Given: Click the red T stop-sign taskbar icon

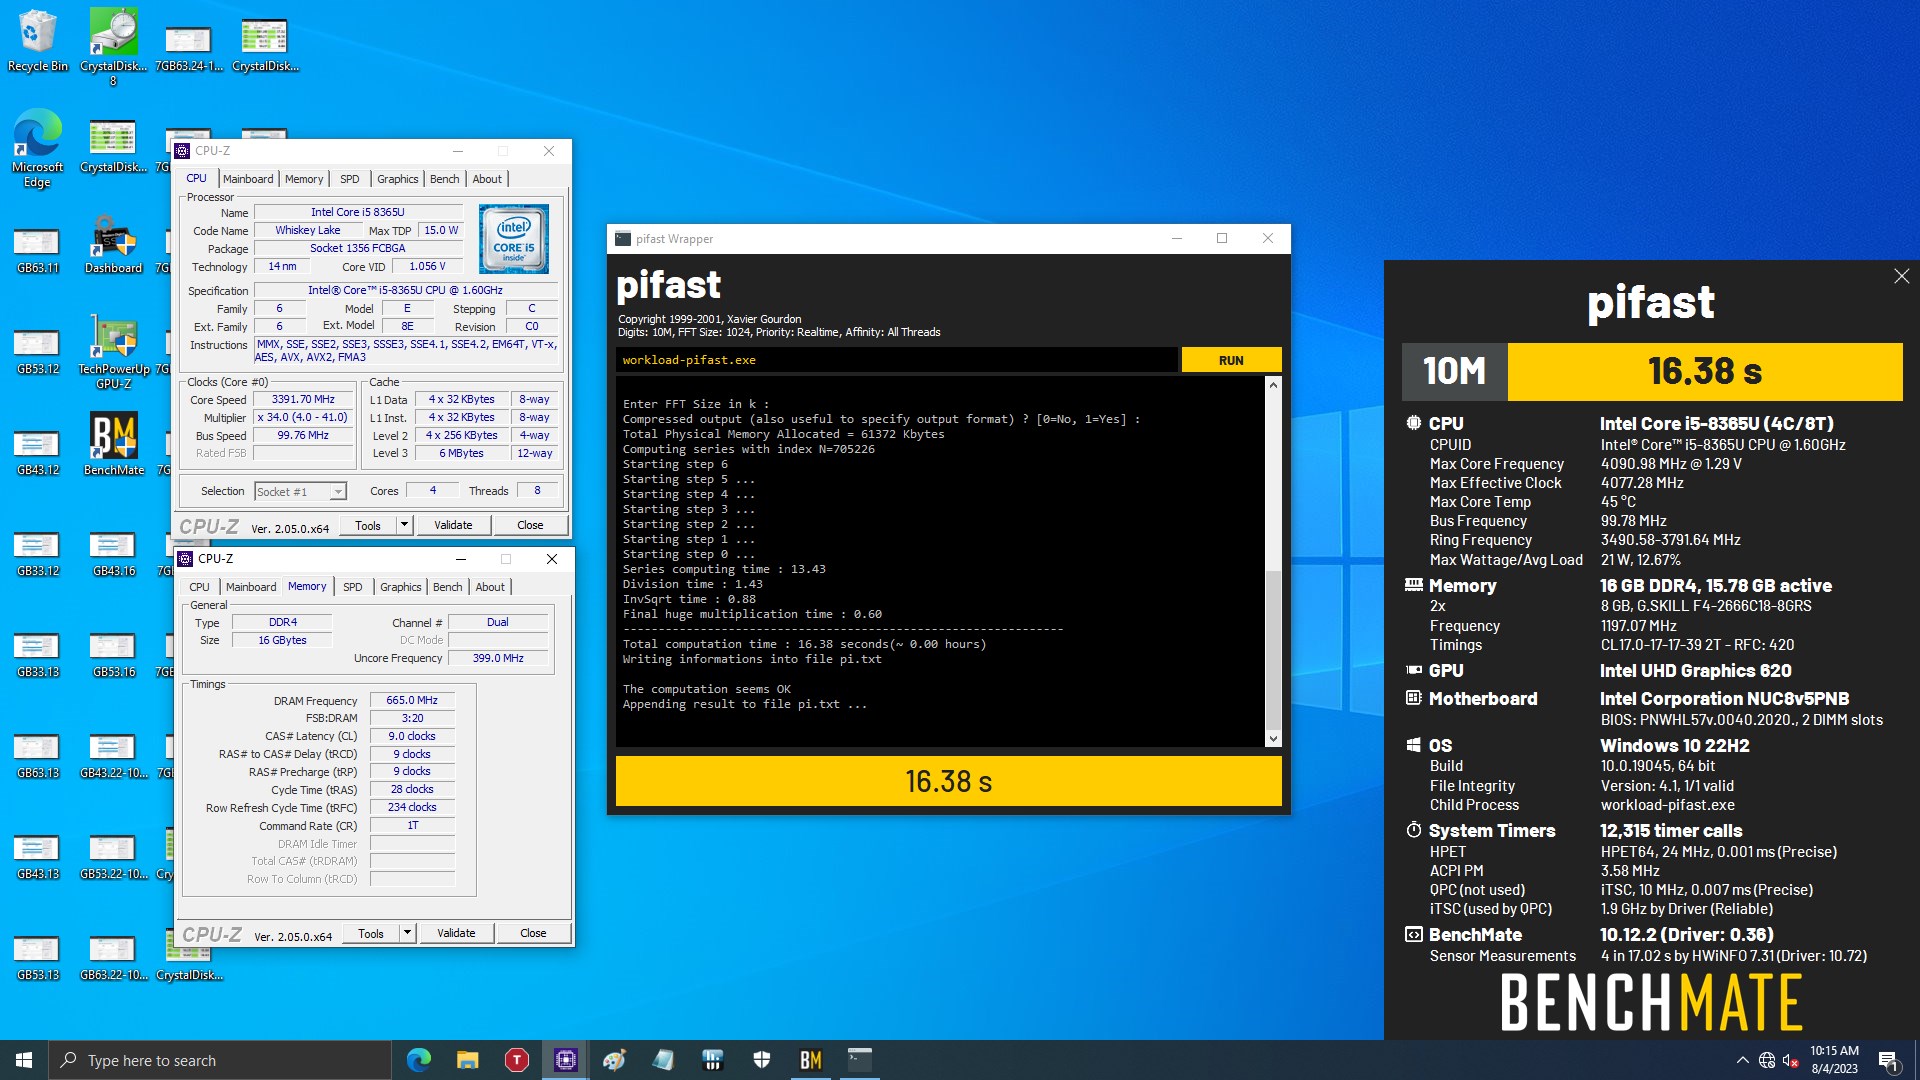Looking at the screenshot, I should pos(516,1060).
